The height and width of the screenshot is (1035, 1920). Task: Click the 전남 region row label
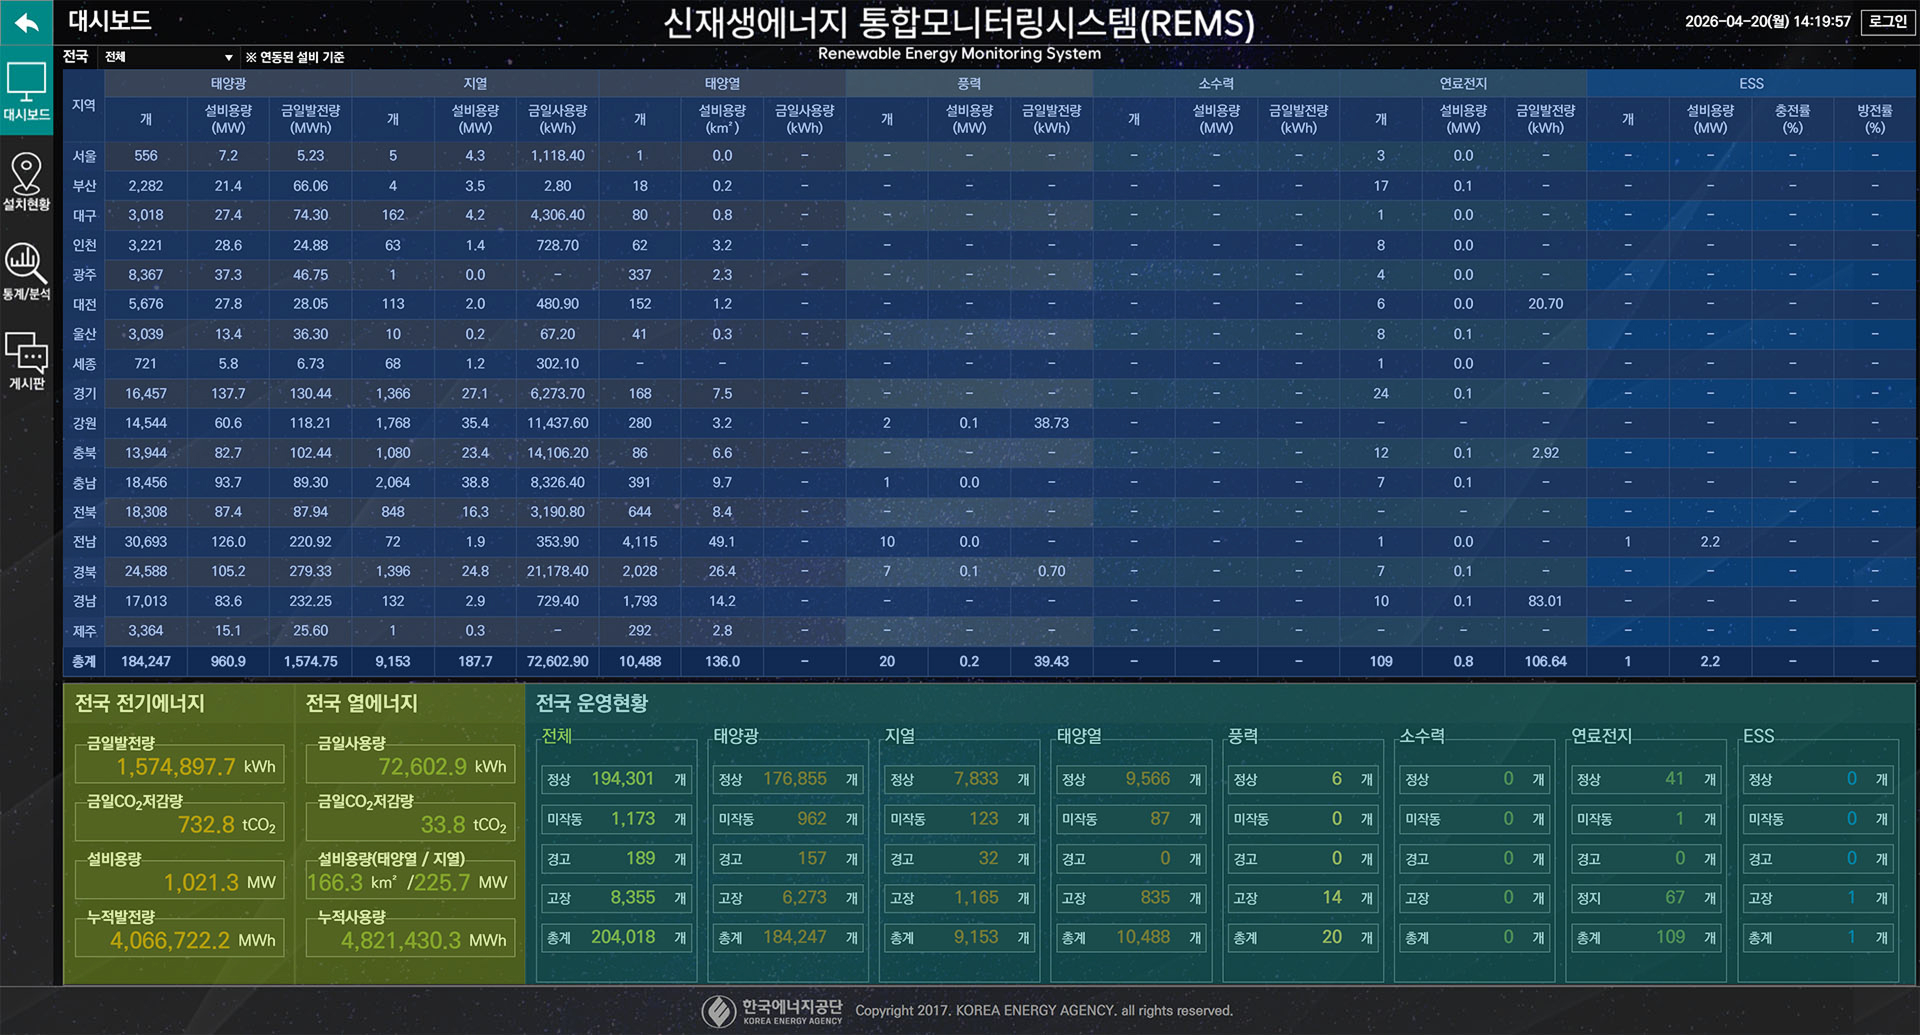[84, 542]
